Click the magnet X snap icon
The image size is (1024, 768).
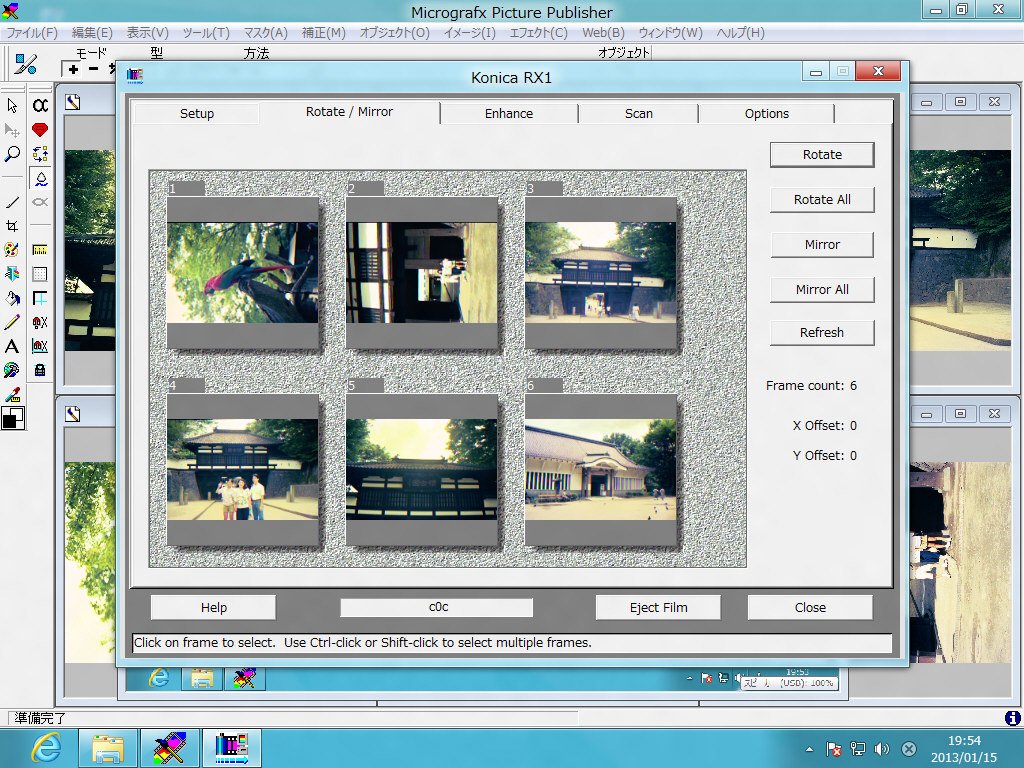40,322
